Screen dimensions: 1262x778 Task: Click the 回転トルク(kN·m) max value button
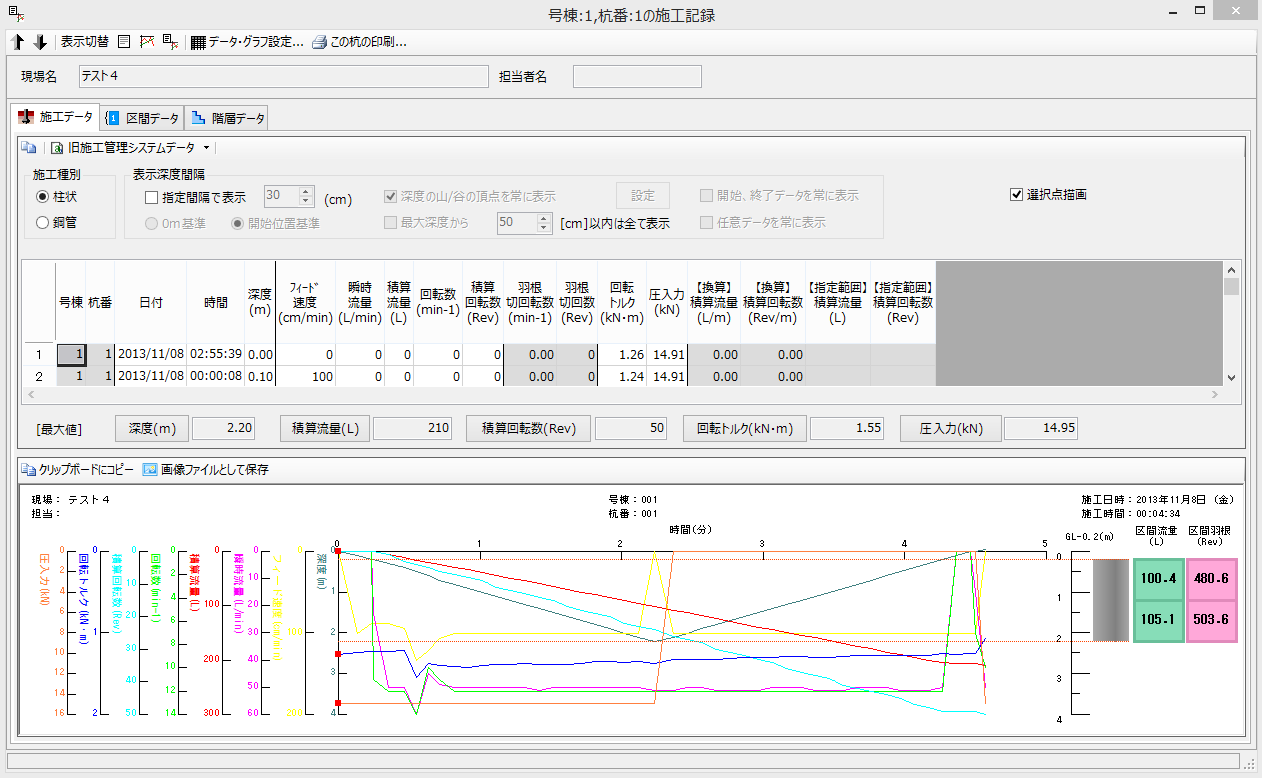(744, 428)
